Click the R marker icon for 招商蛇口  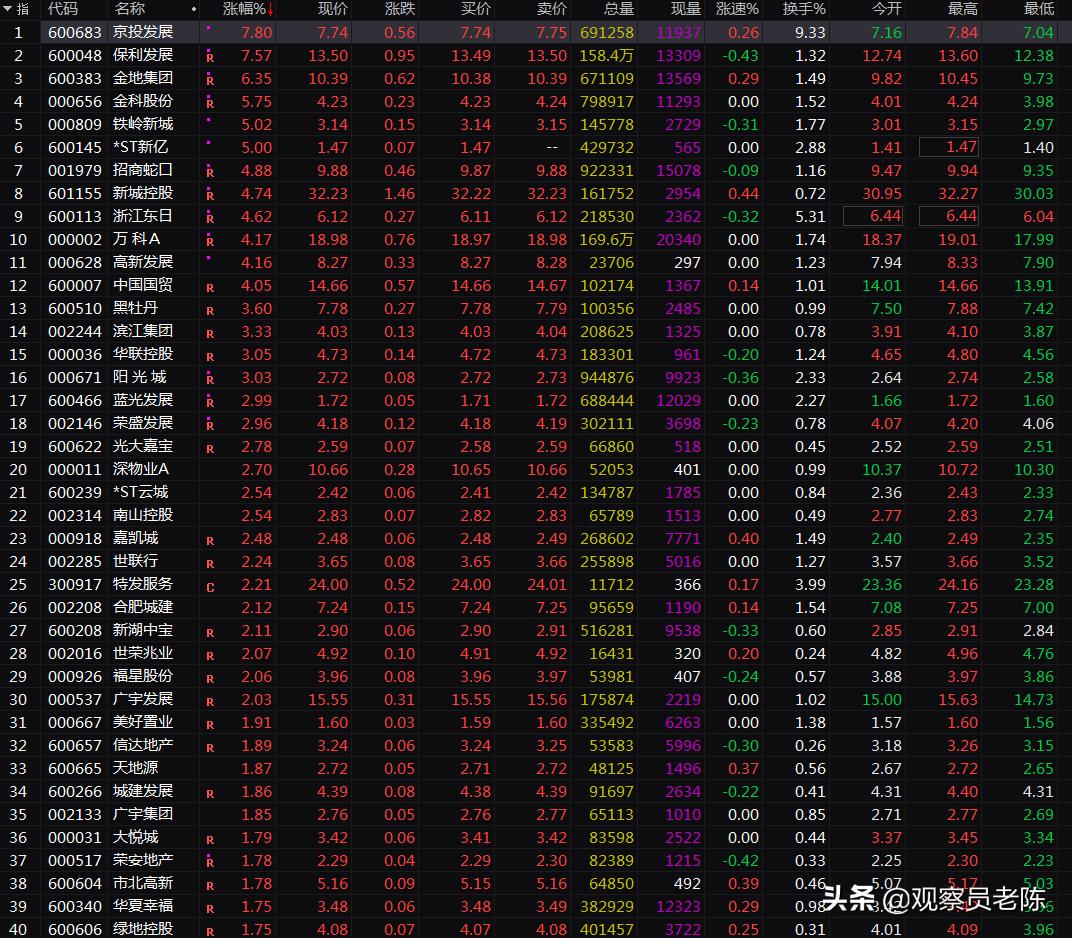click(210, 172)
